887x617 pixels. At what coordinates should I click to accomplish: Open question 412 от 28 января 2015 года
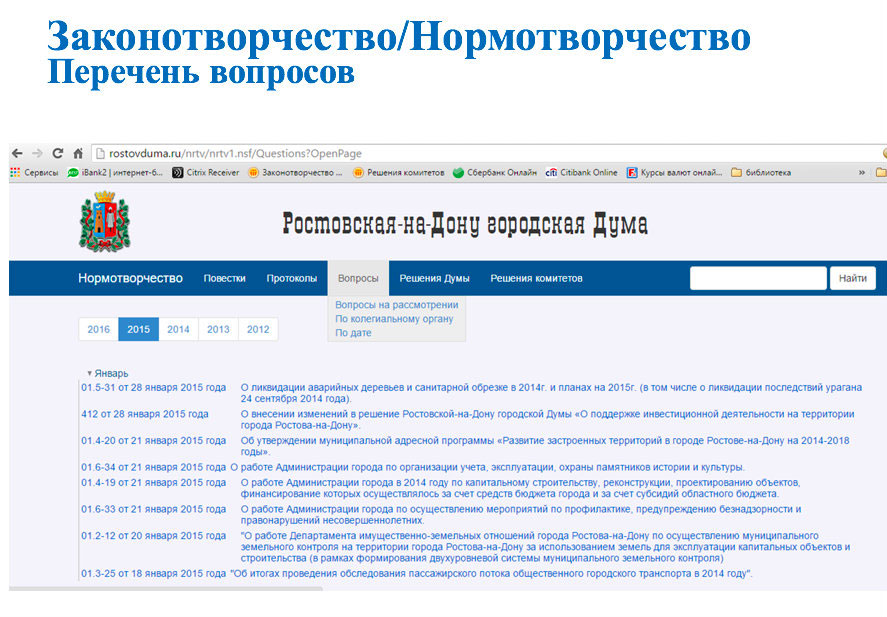point(145,414)
